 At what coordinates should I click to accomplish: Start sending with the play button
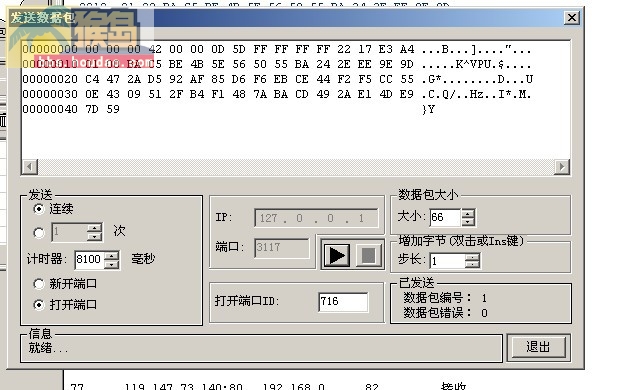click(337, 255)
